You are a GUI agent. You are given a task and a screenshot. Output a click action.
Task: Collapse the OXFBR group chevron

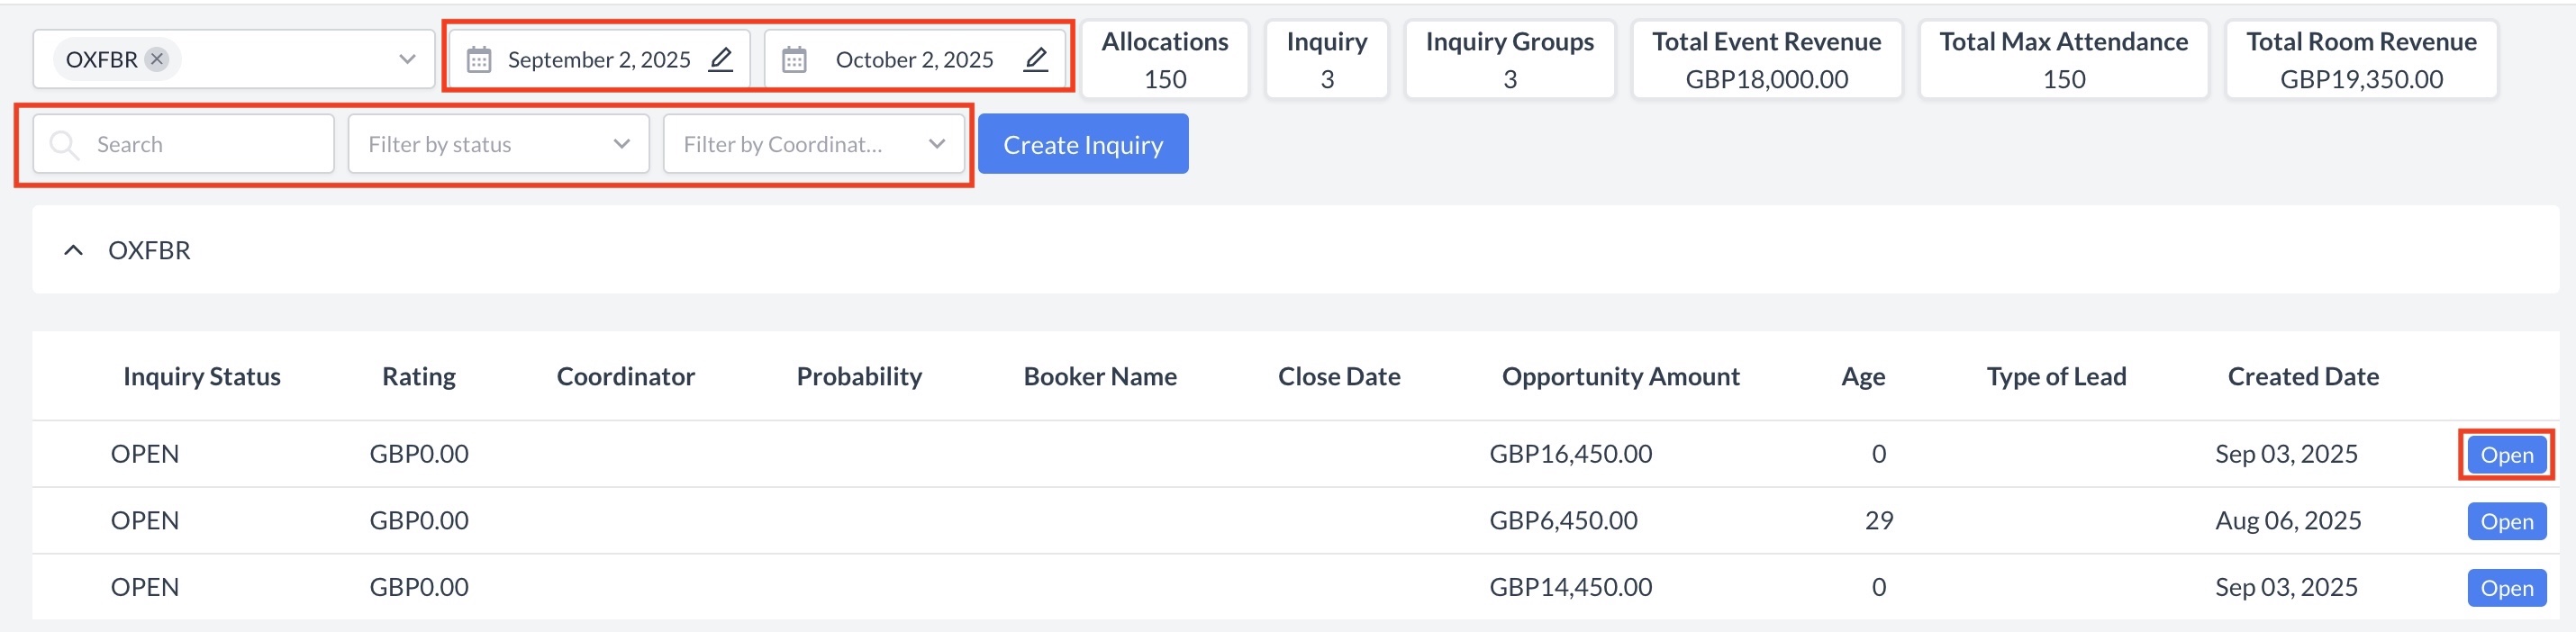point(73,250)
